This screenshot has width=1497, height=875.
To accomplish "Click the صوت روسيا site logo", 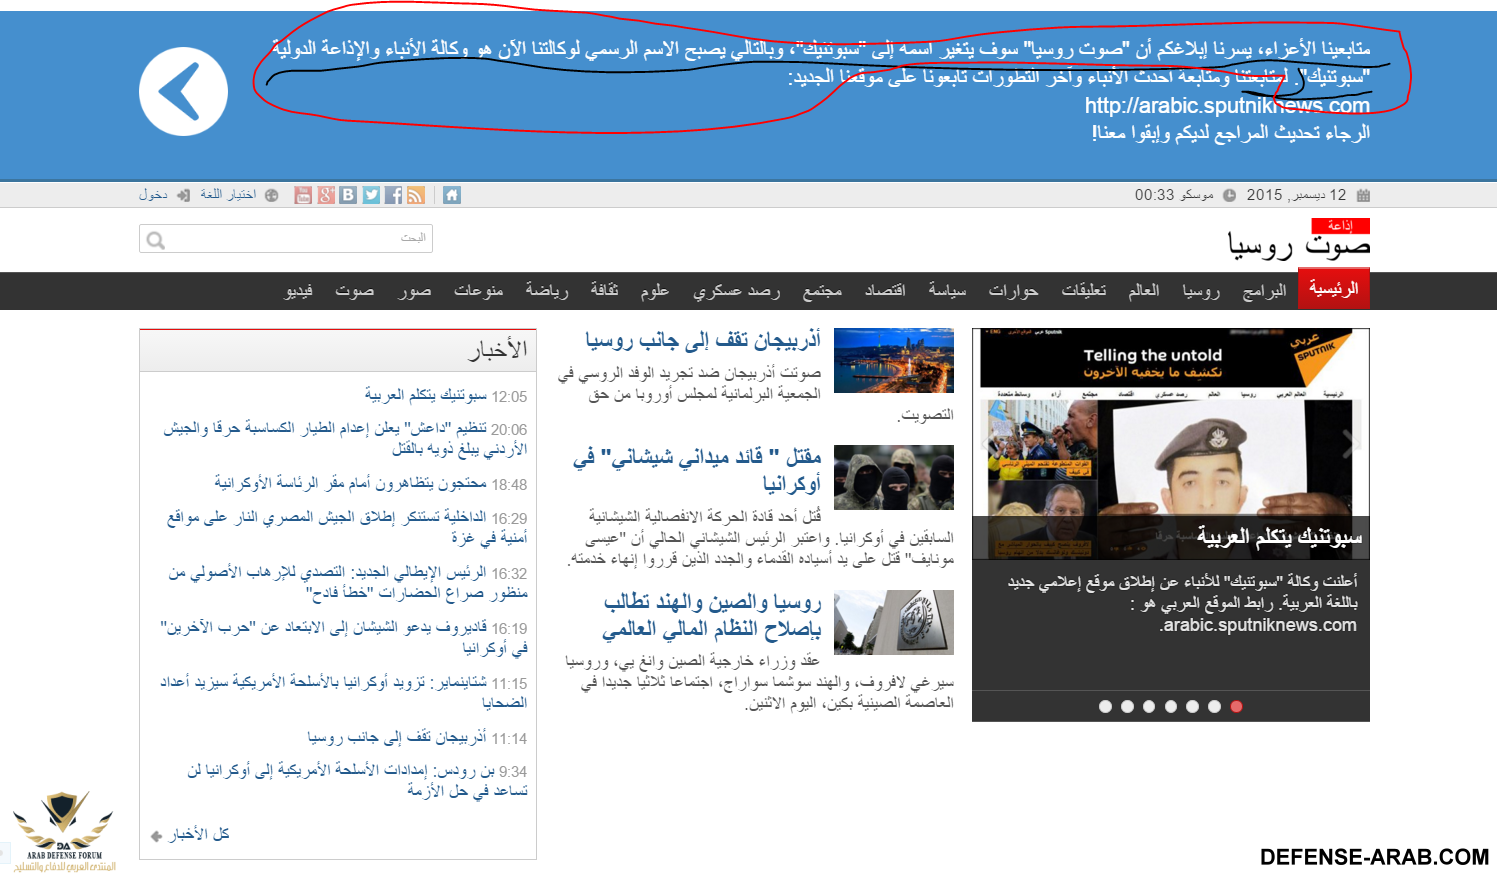I will click(1298, 246).
